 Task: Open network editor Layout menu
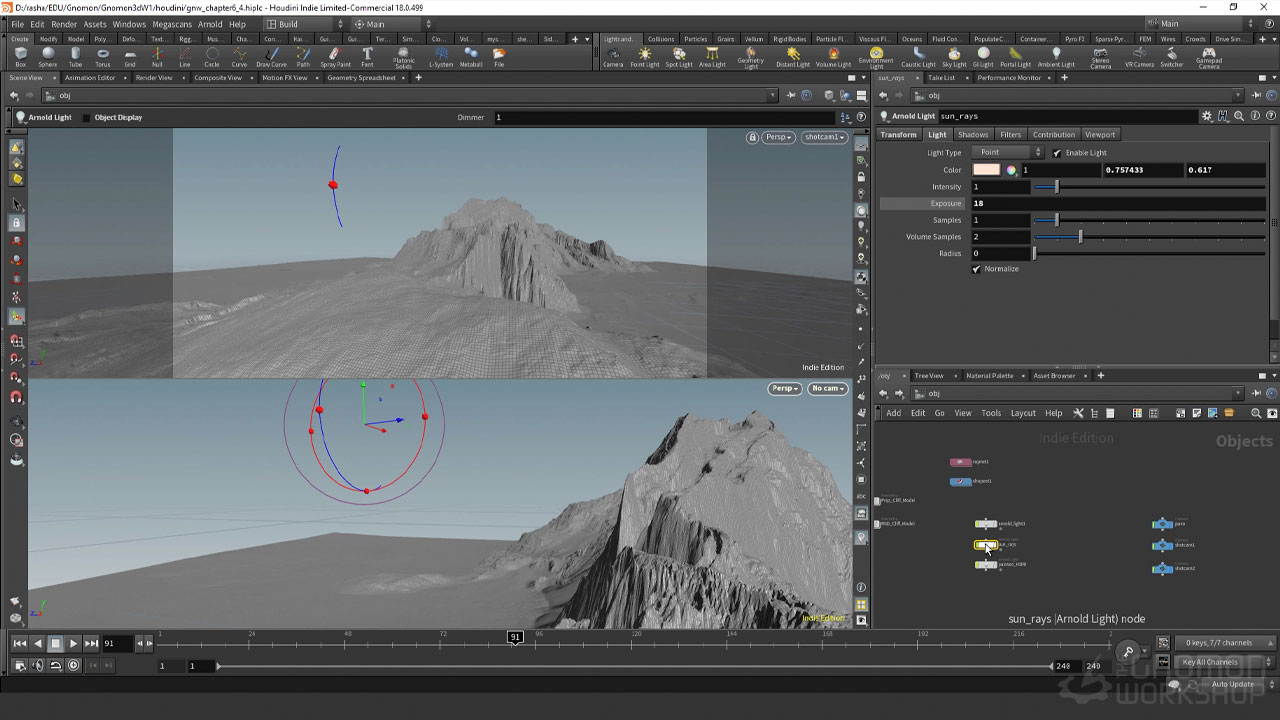click(x=1023, y=413)
